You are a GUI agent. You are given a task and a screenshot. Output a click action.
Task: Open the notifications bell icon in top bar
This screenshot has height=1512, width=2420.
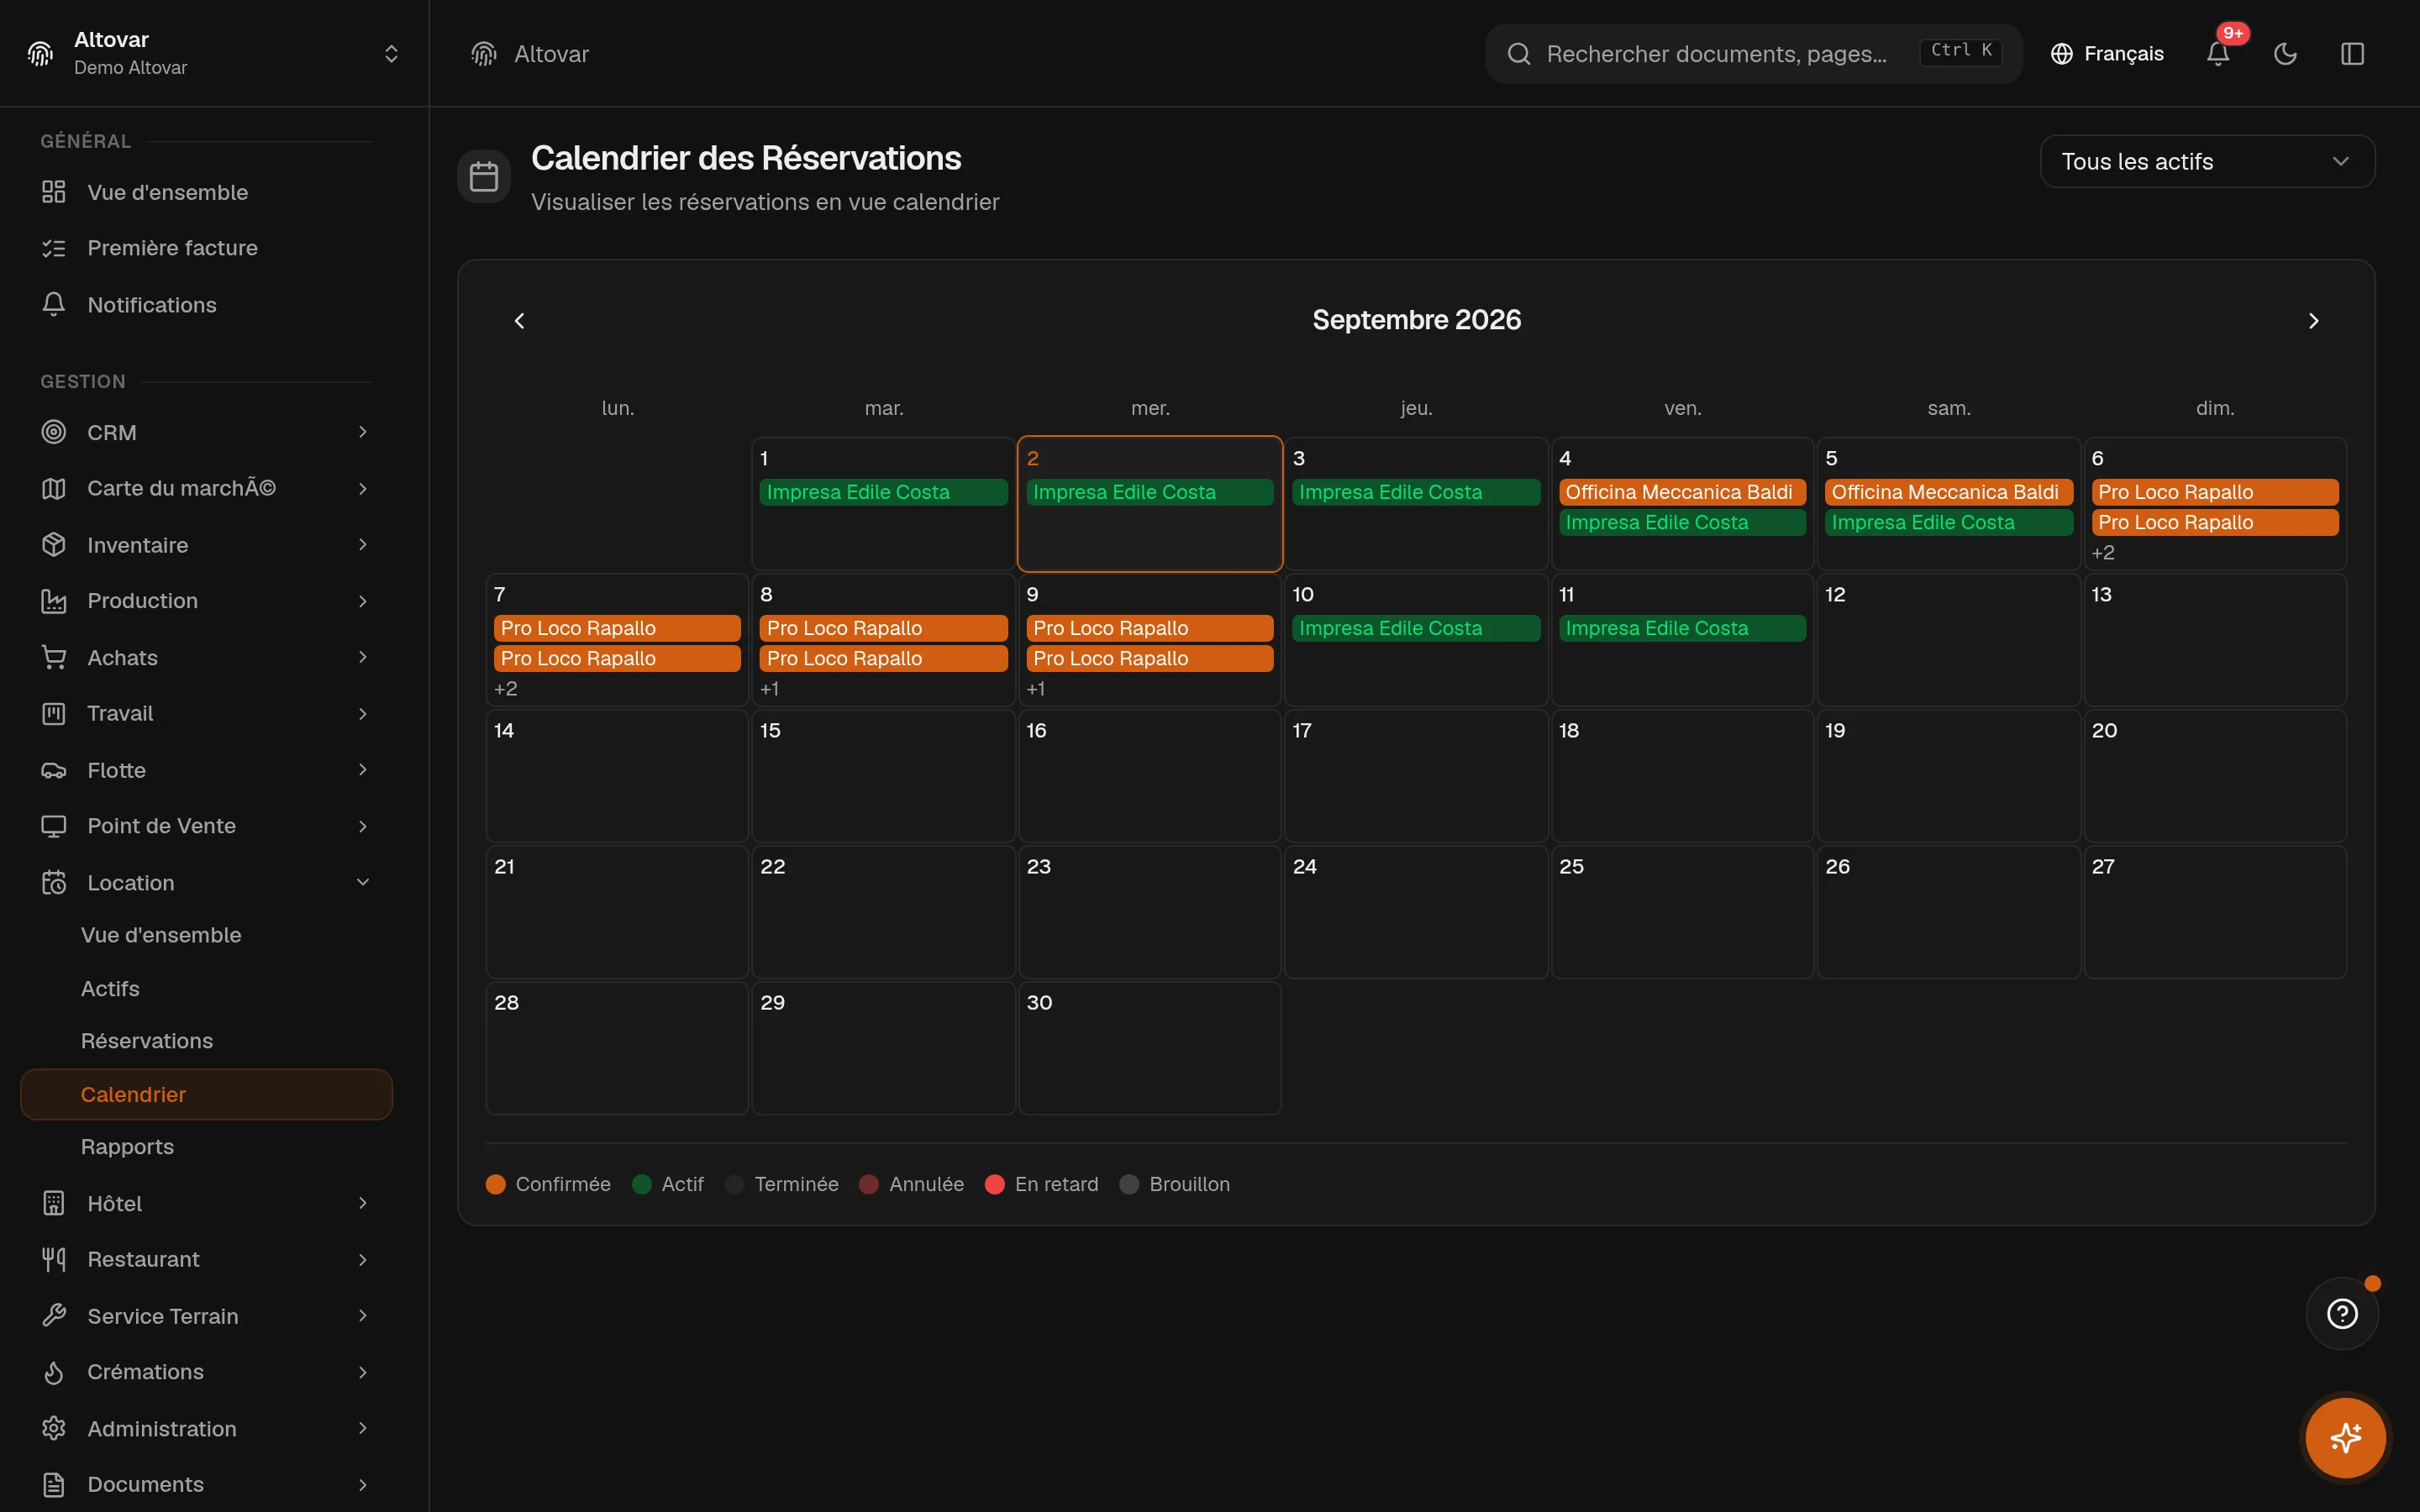click(x=2217, y=54)
